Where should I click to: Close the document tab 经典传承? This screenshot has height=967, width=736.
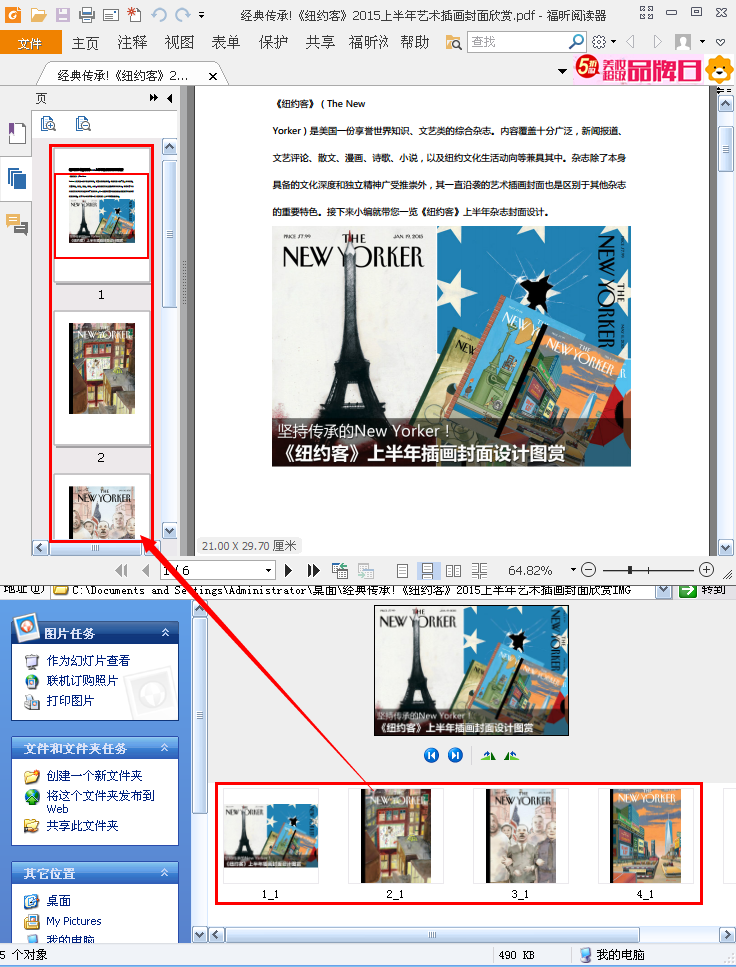[213, 76]
